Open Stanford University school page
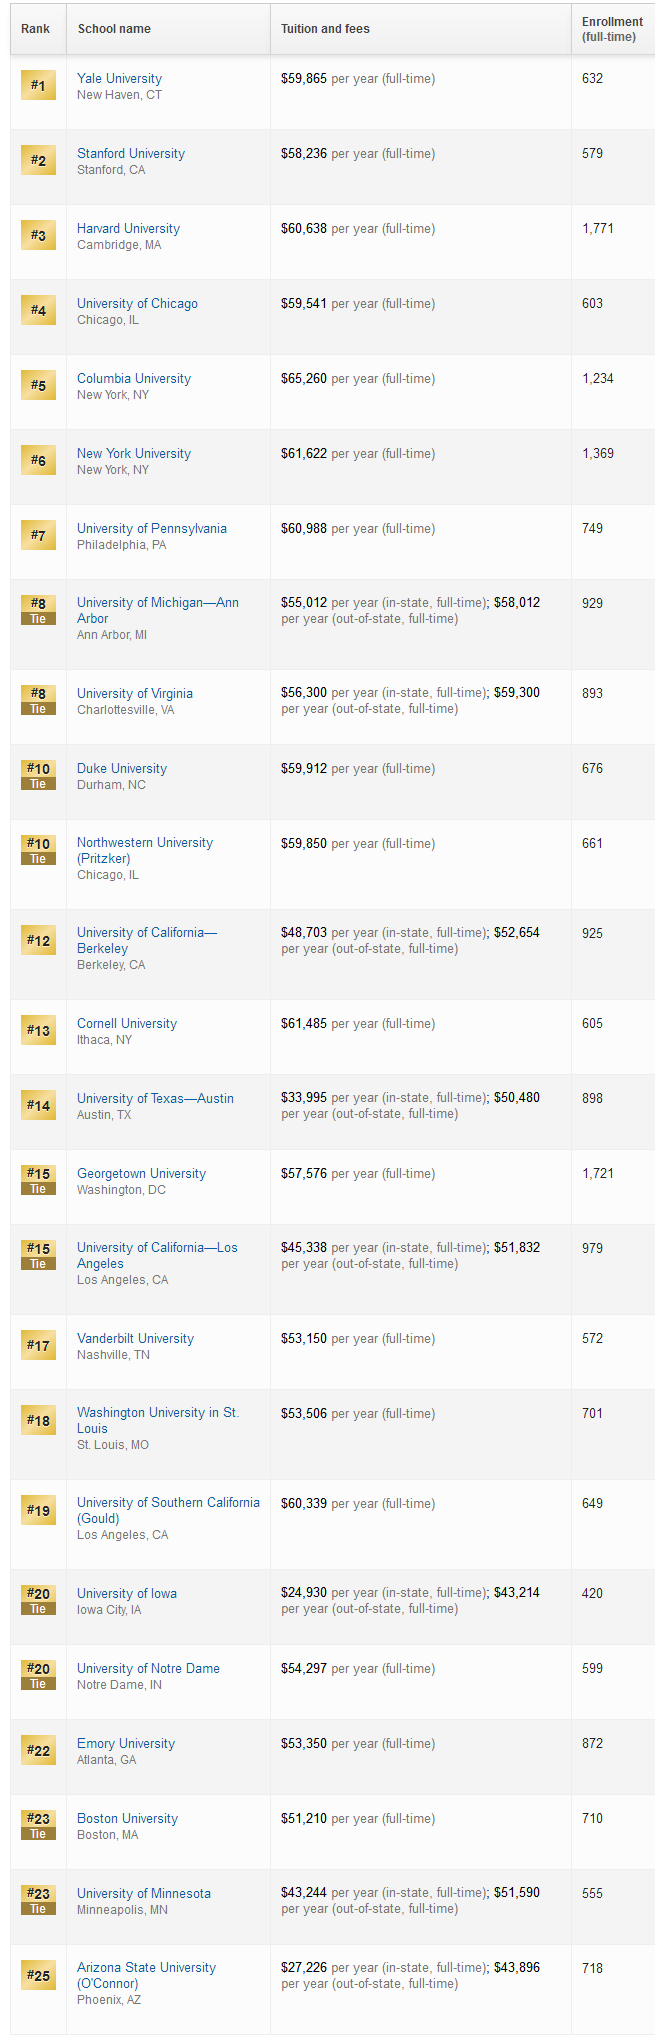This screenshot has width=655, height=2038. tap(131, 153)
